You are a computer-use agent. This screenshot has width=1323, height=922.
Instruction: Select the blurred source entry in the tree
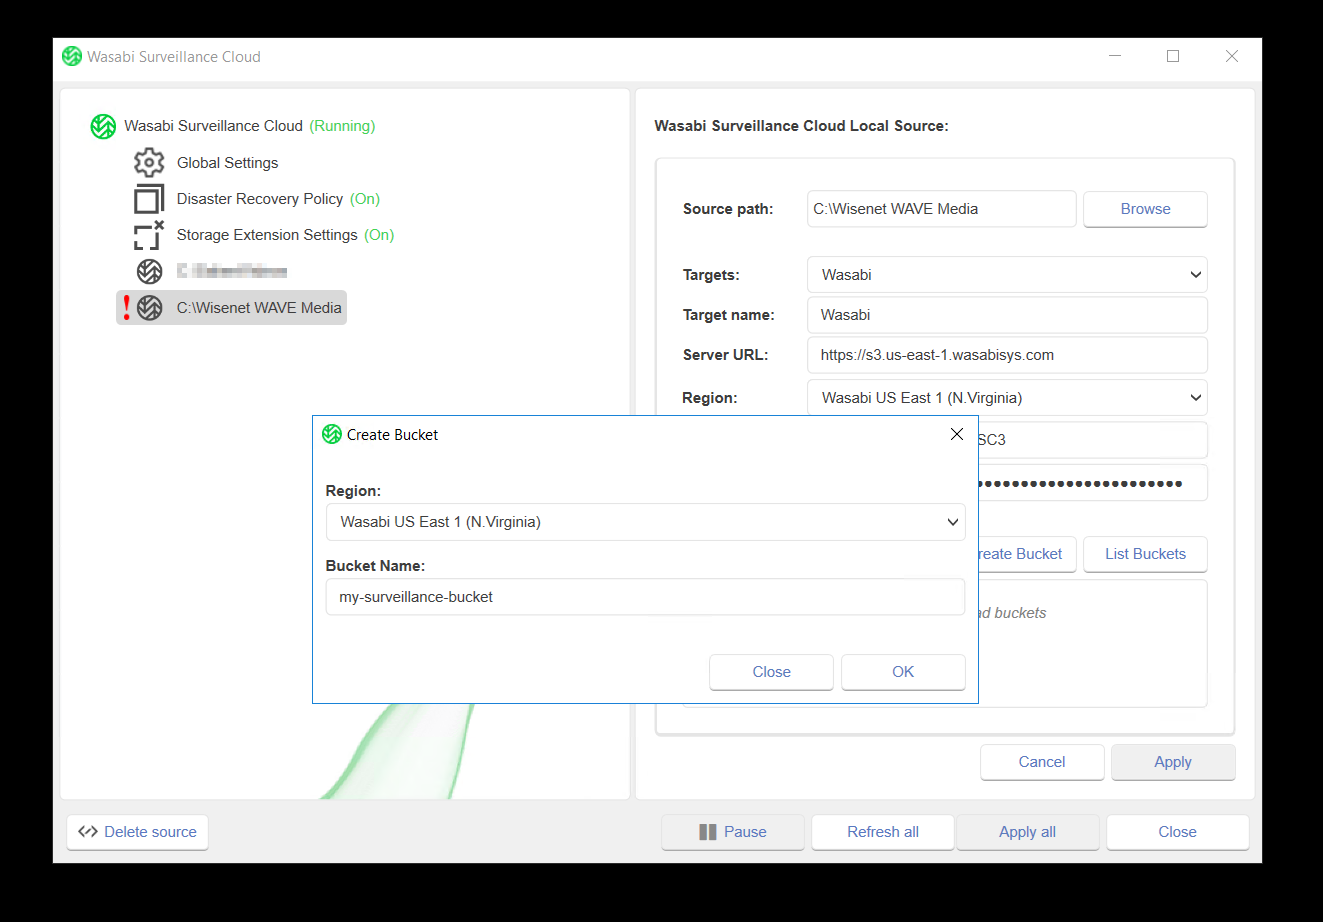click(x=232, y=271)
